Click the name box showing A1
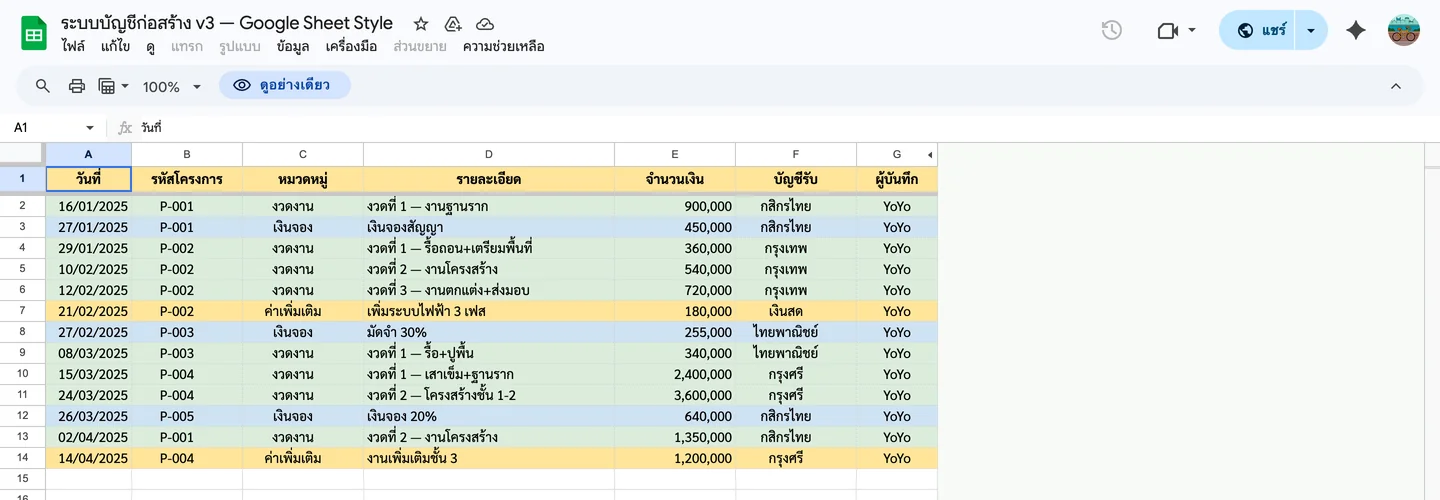The image size is (1440, 500). (47, 128)
